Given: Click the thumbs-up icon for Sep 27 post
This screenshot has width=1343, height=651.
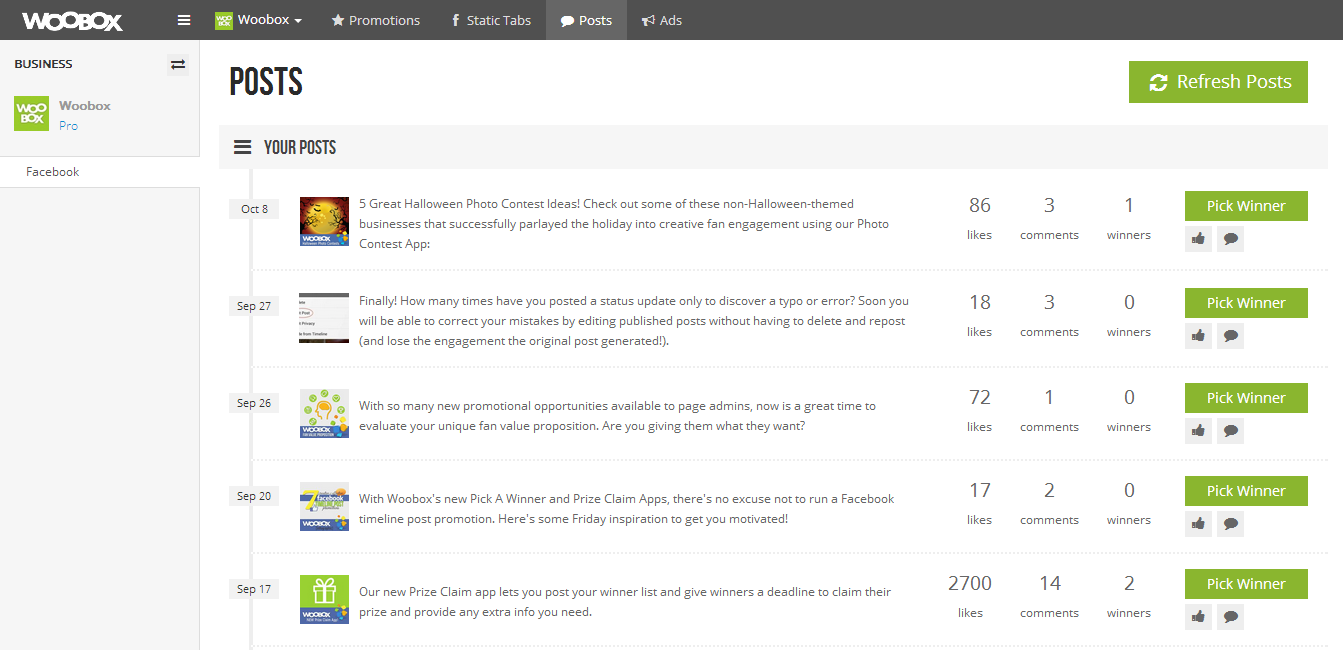Looking at the screenshot, I should [1198, 335].
